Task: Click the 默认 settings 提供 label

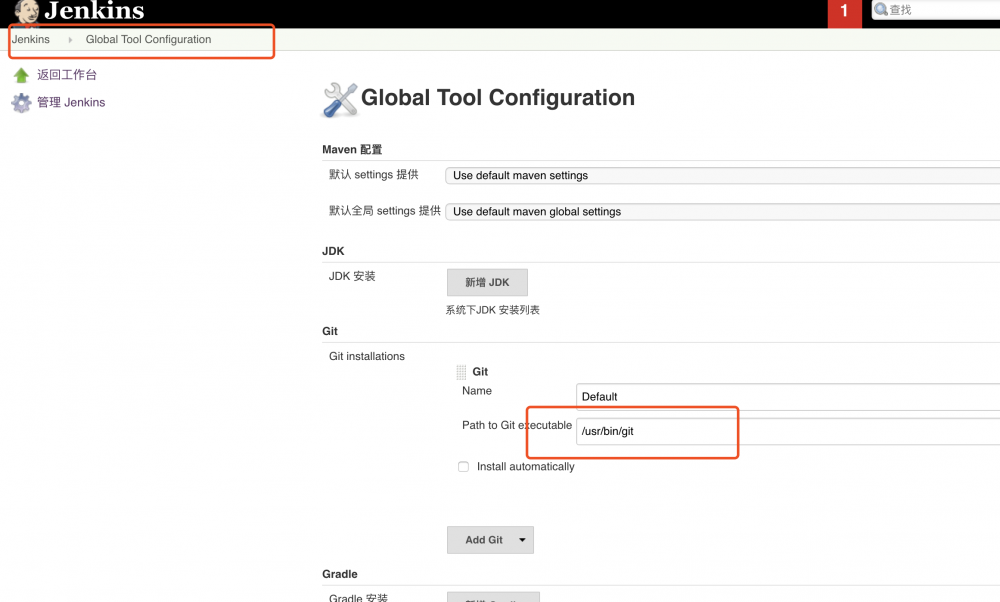Action: 374,175
